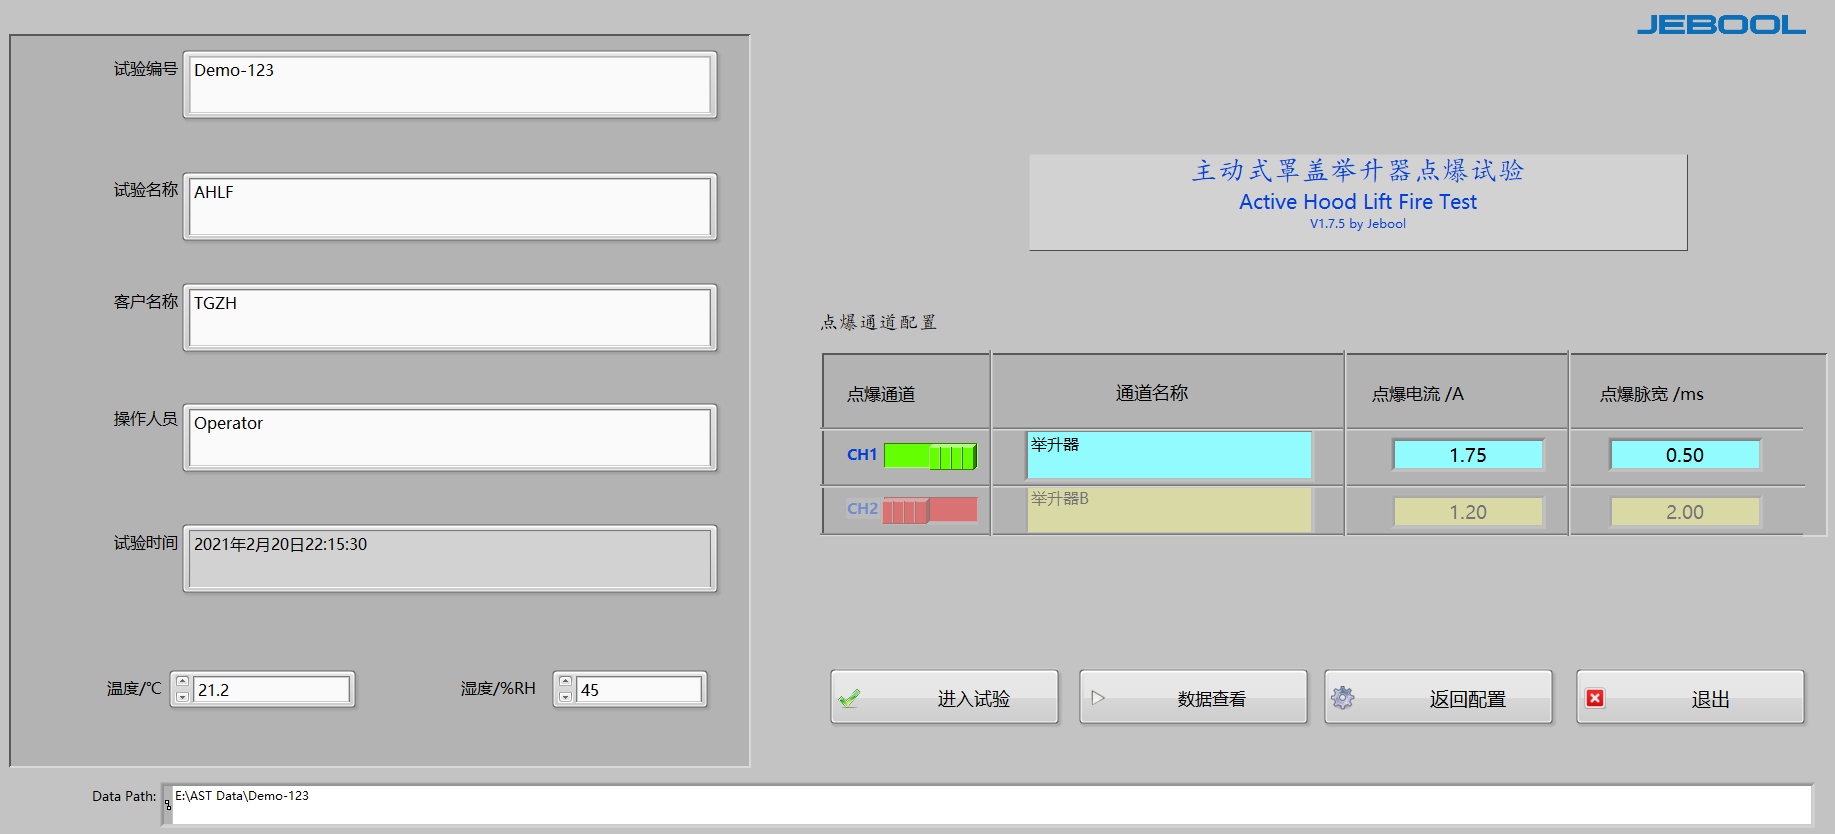
Task: Click the 试验编号 field containing Demo-123
Action: [450, 85]
